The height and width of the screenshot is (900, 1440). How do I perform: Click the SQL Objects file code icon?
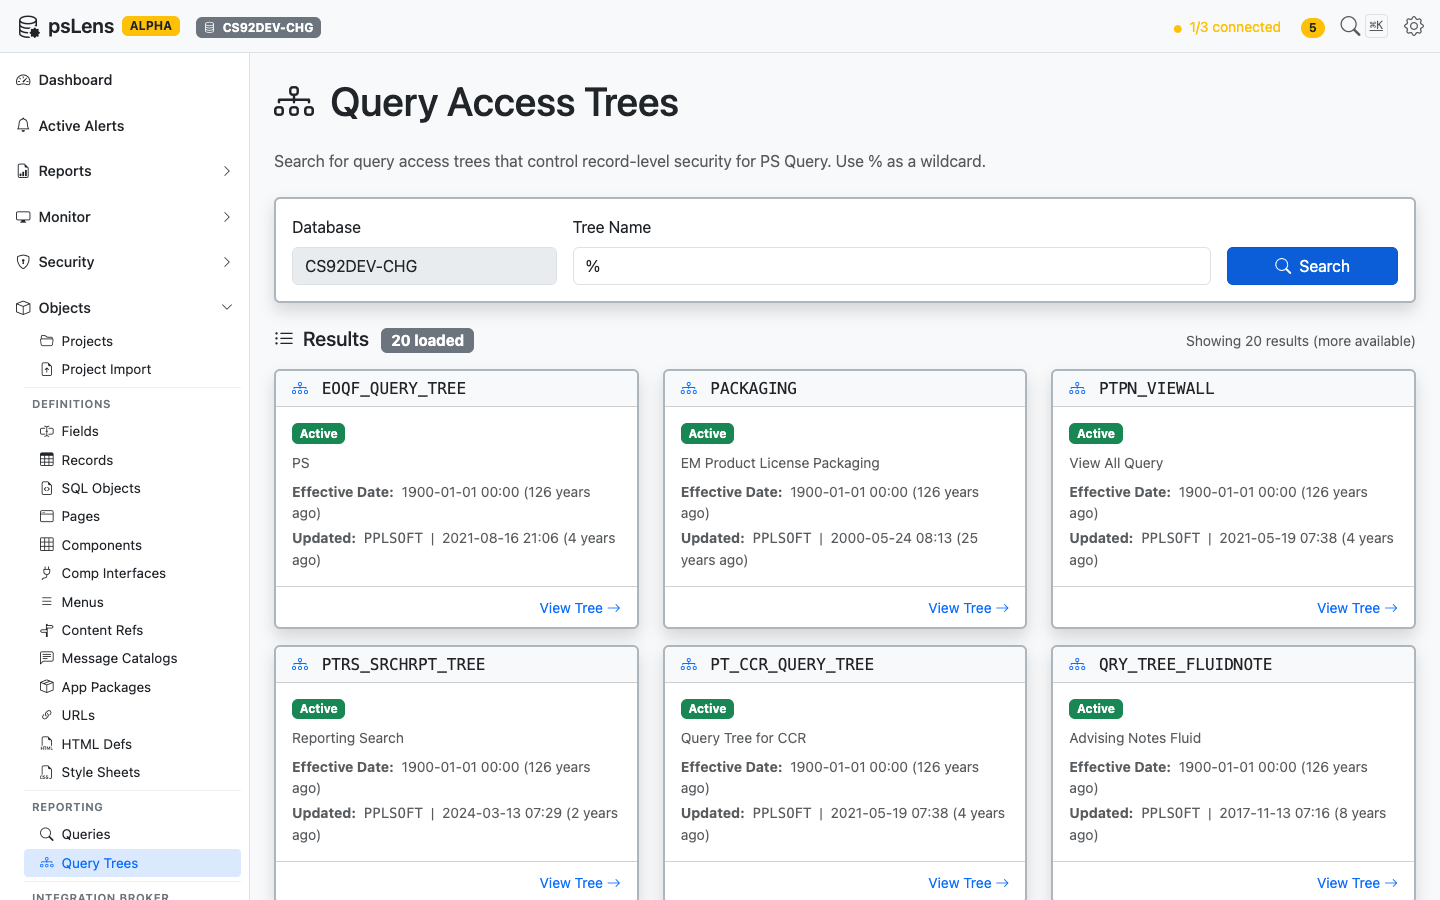point(47,488)
